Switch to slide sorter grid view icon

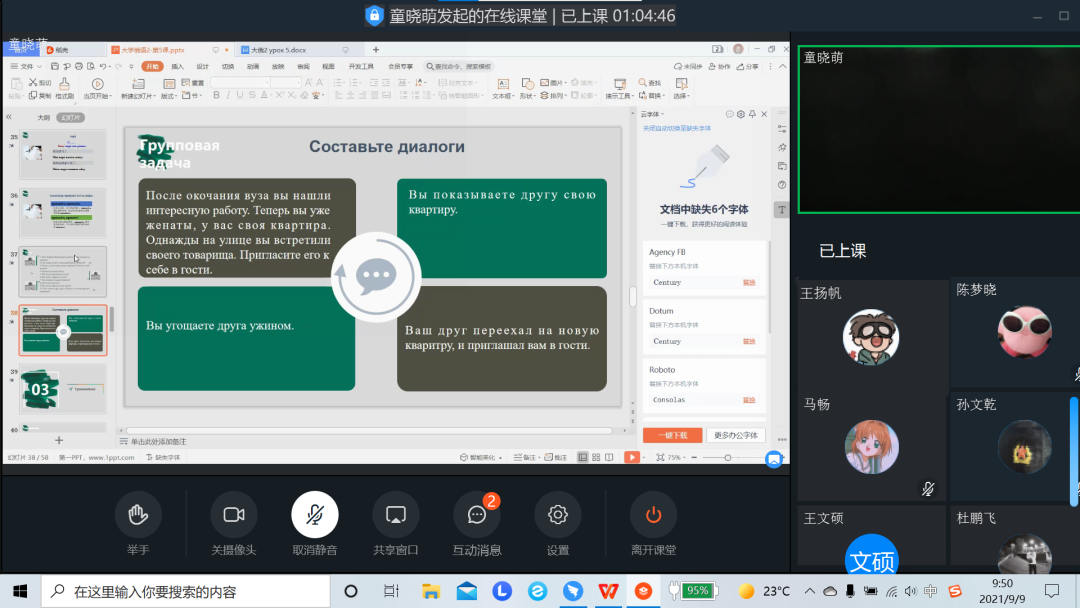pos(596,457)
